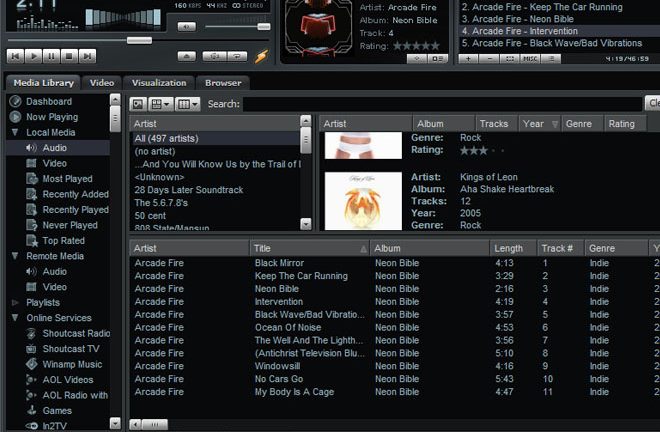Open Shoutcast Radio service
Screen dimensions: 660x432
(76, 333)
